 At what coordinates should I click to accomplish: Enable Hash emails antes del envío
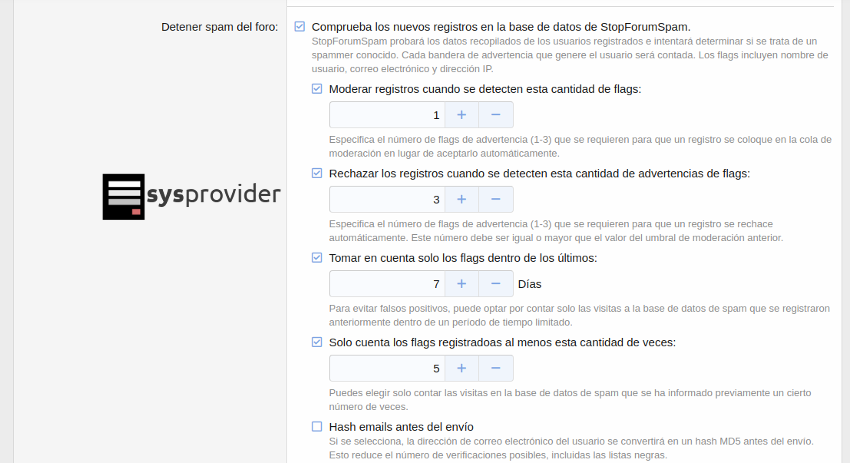pos(317,427)
